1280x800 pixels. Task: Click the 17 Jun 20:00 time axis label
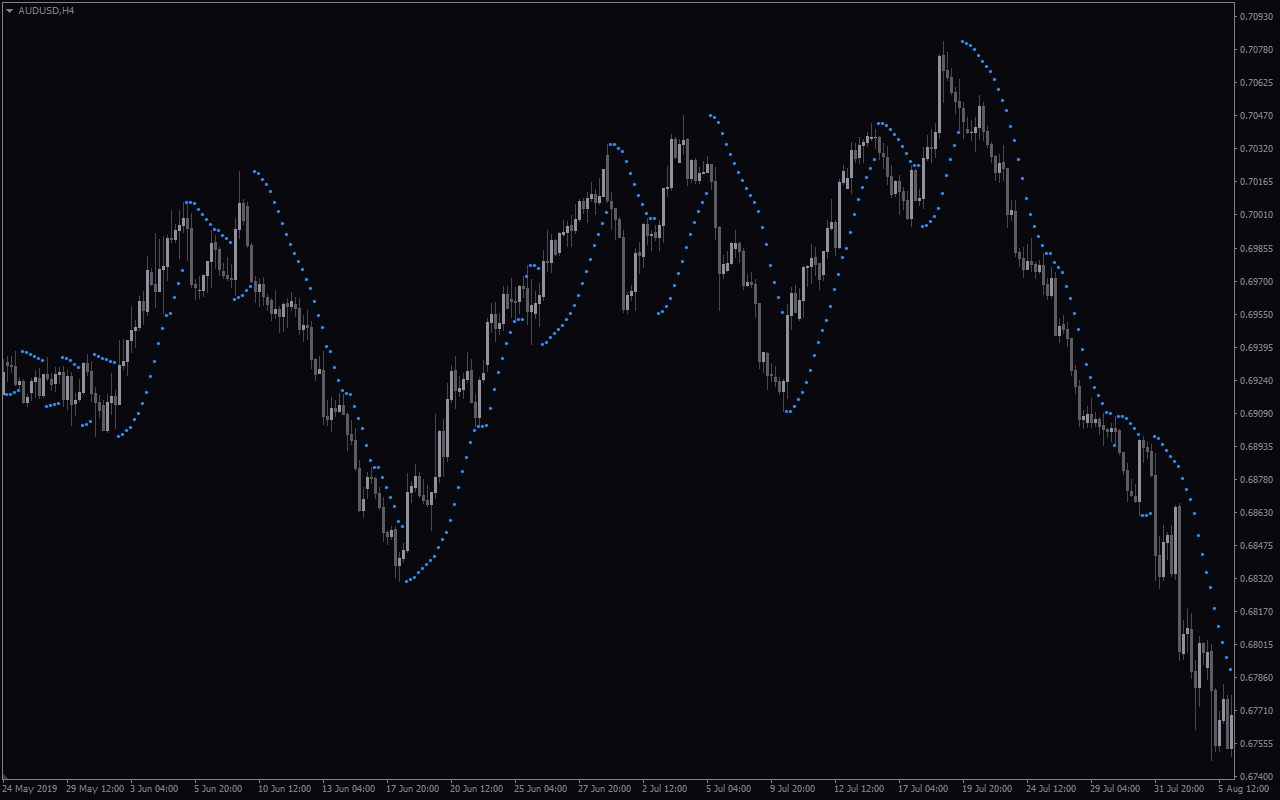pyautogui.click(x=412, y=789)
